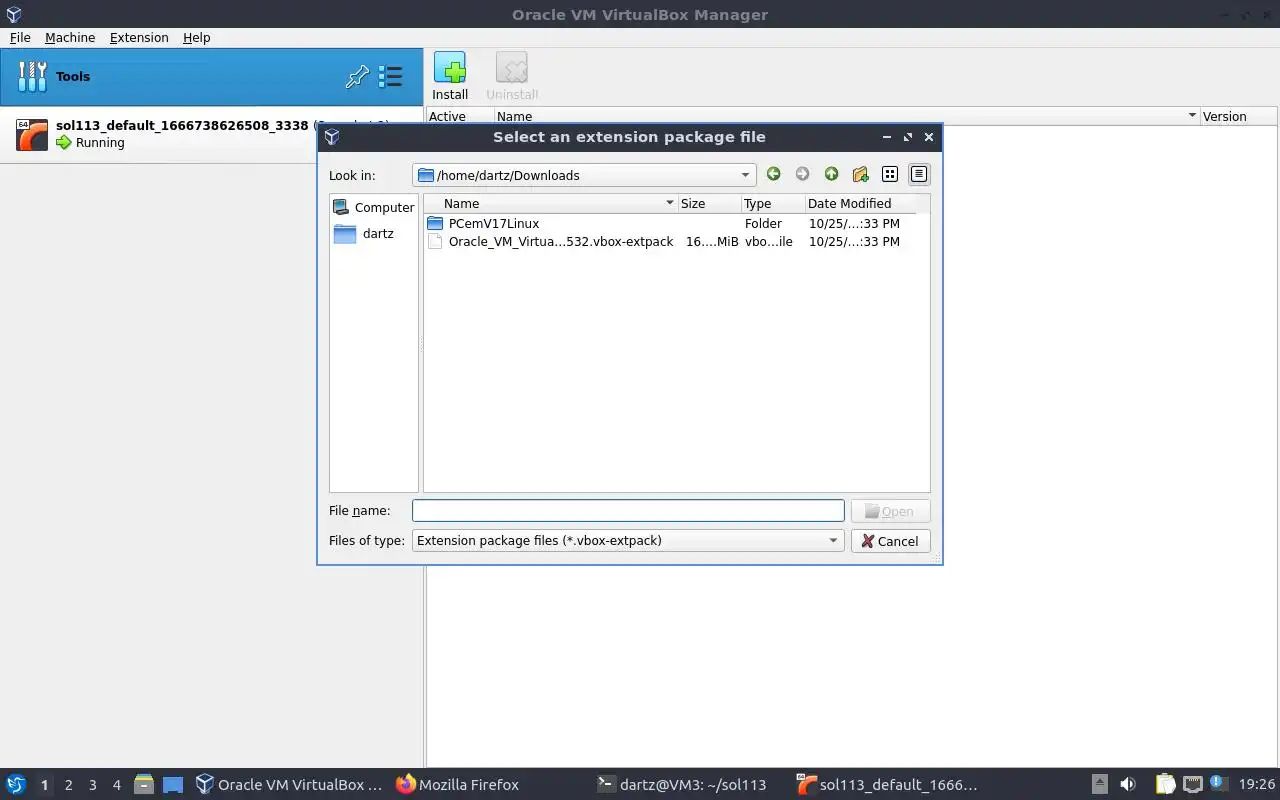
Task: Sort file list by Size column
Action: (709, 203)
